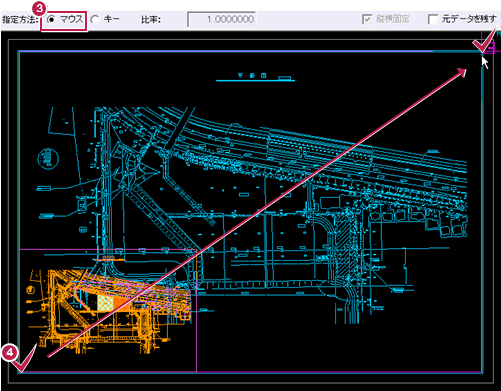Click the step 3 numbered marker badge
Image resolution: width=501 pixels, height=391 pixels.
pos(39,8)
